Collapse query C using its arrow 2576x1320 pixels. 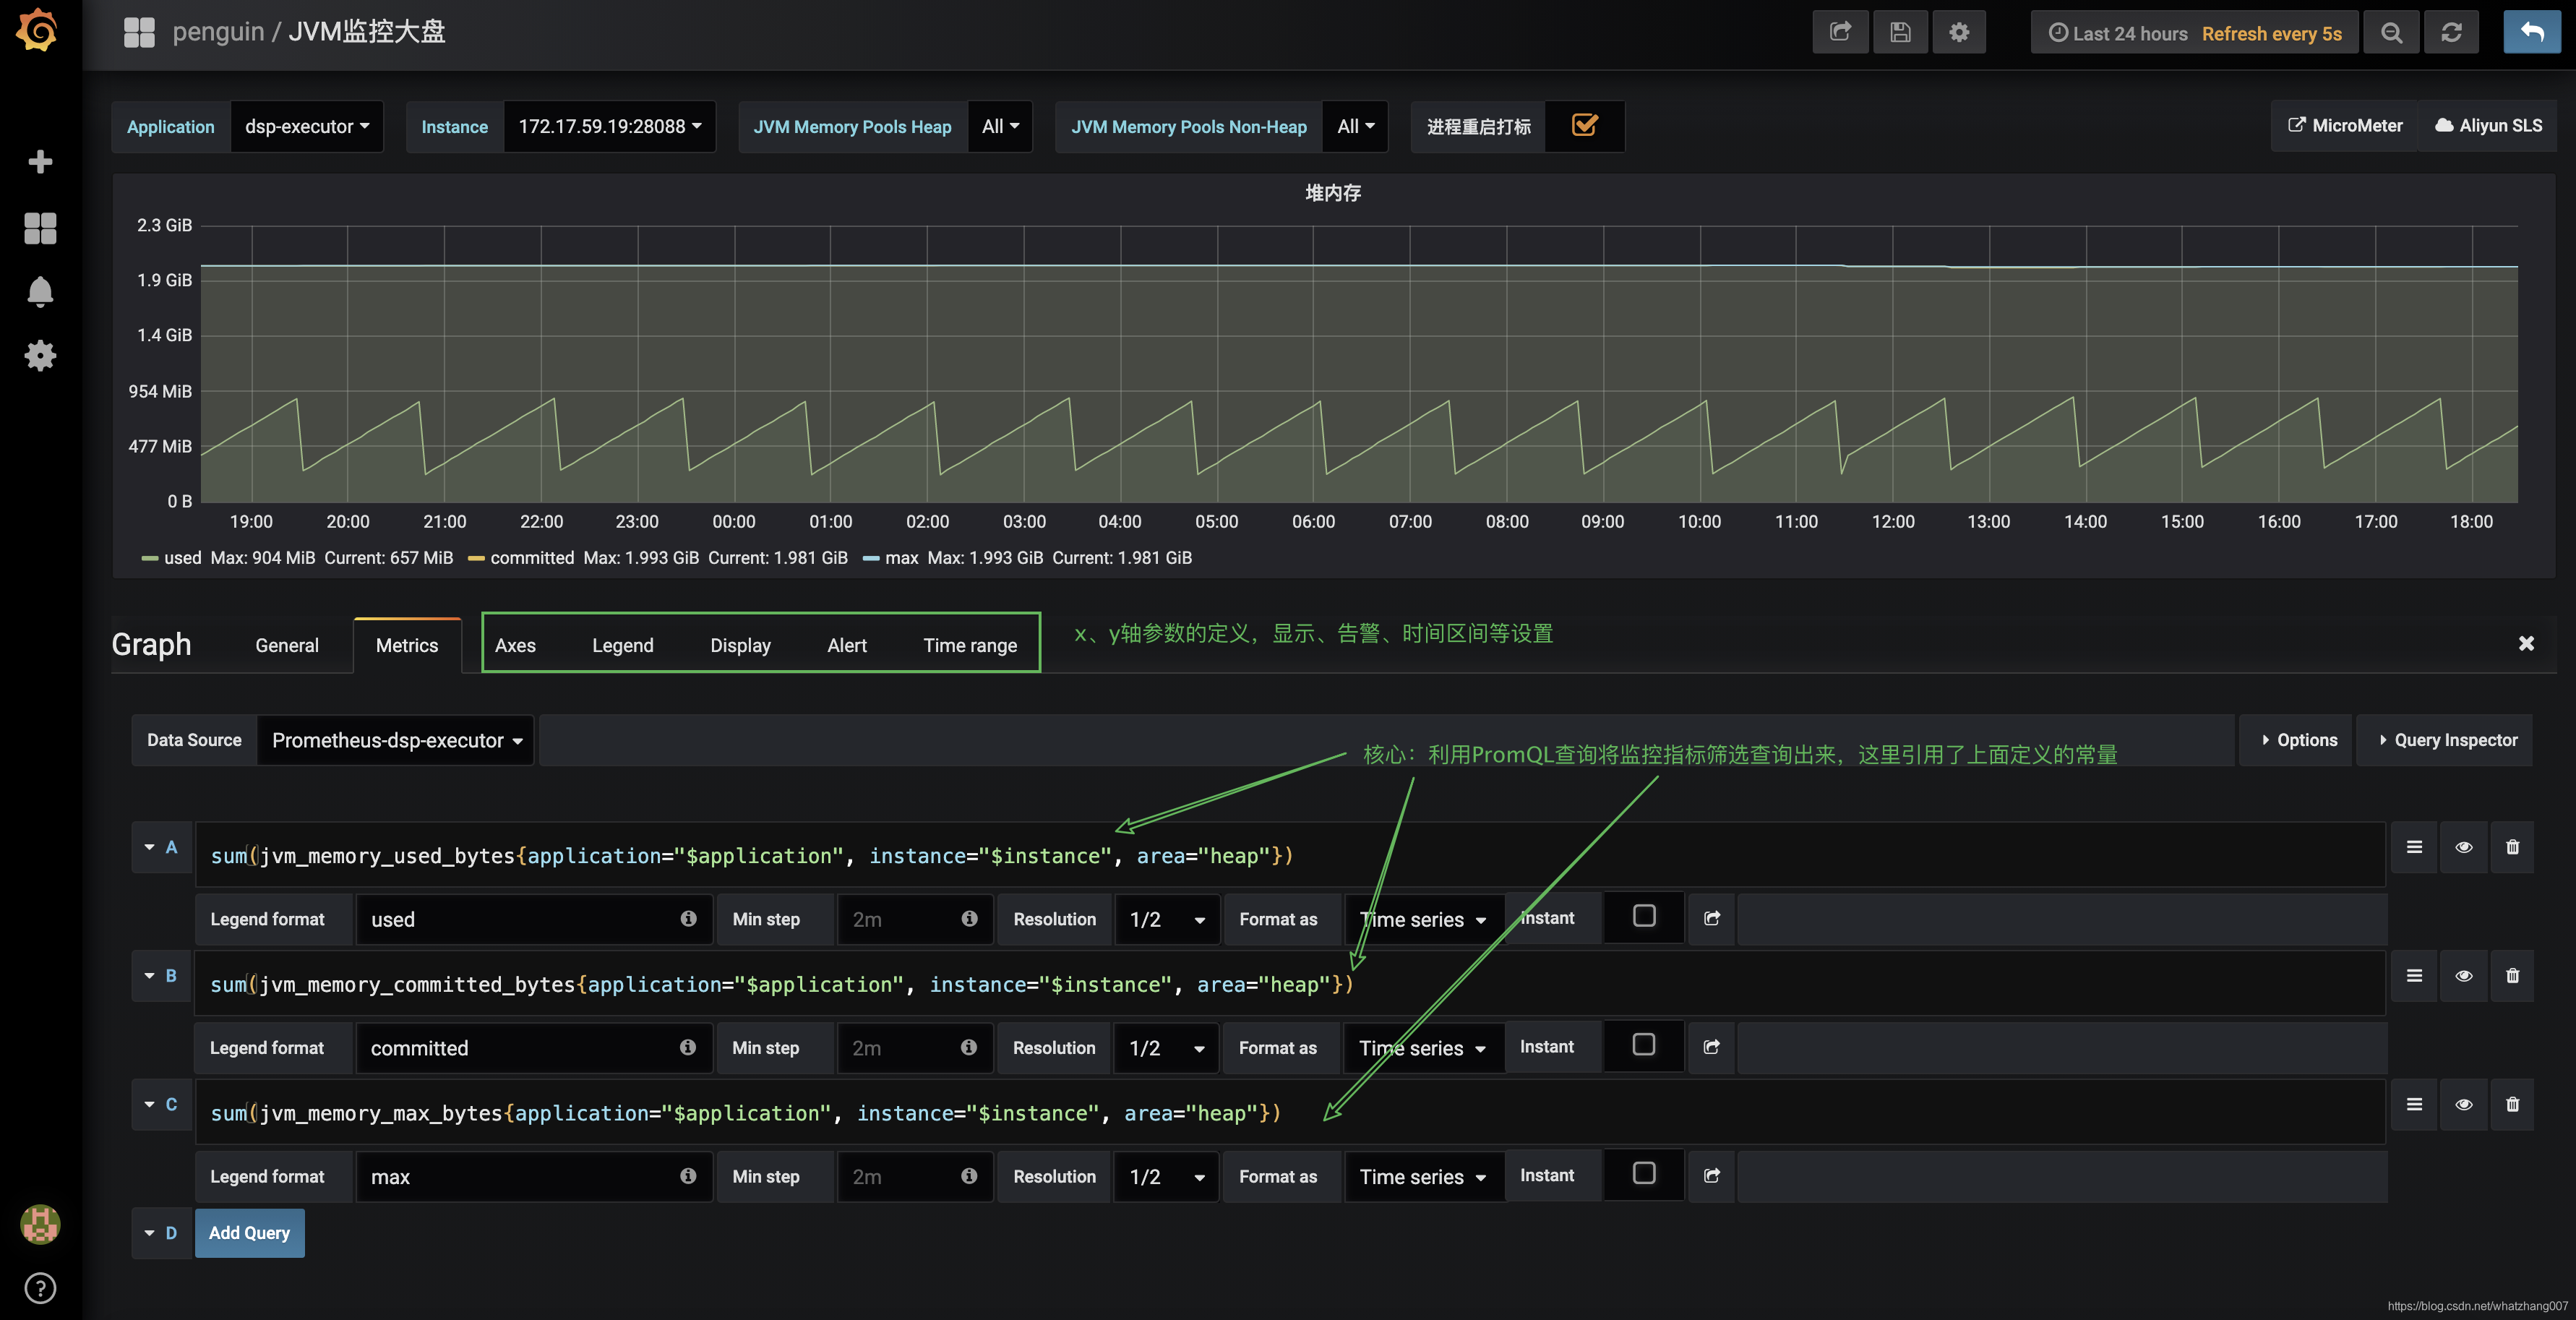(149, 1104)
